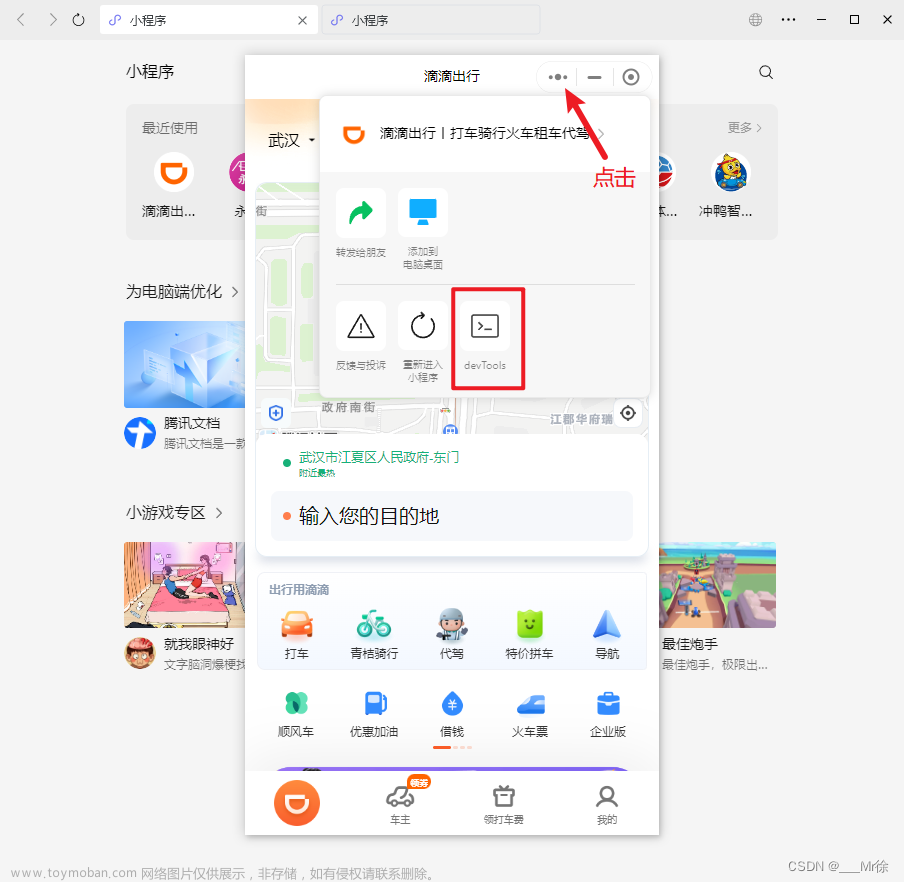Click the 输入您的目的地 destination input field
This screenshot has width=904, height=882.
[x=451, y=514]
